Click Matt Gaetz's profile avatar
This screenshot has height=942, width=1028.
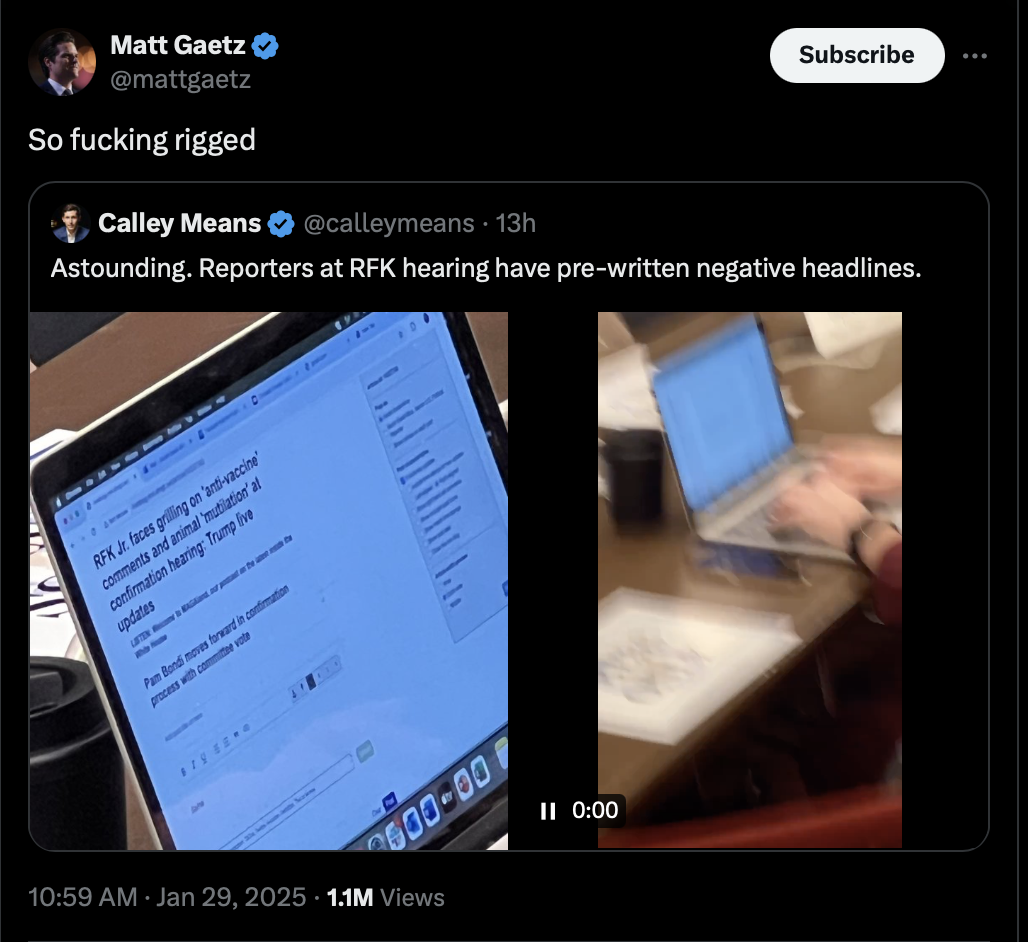(62, 62)
